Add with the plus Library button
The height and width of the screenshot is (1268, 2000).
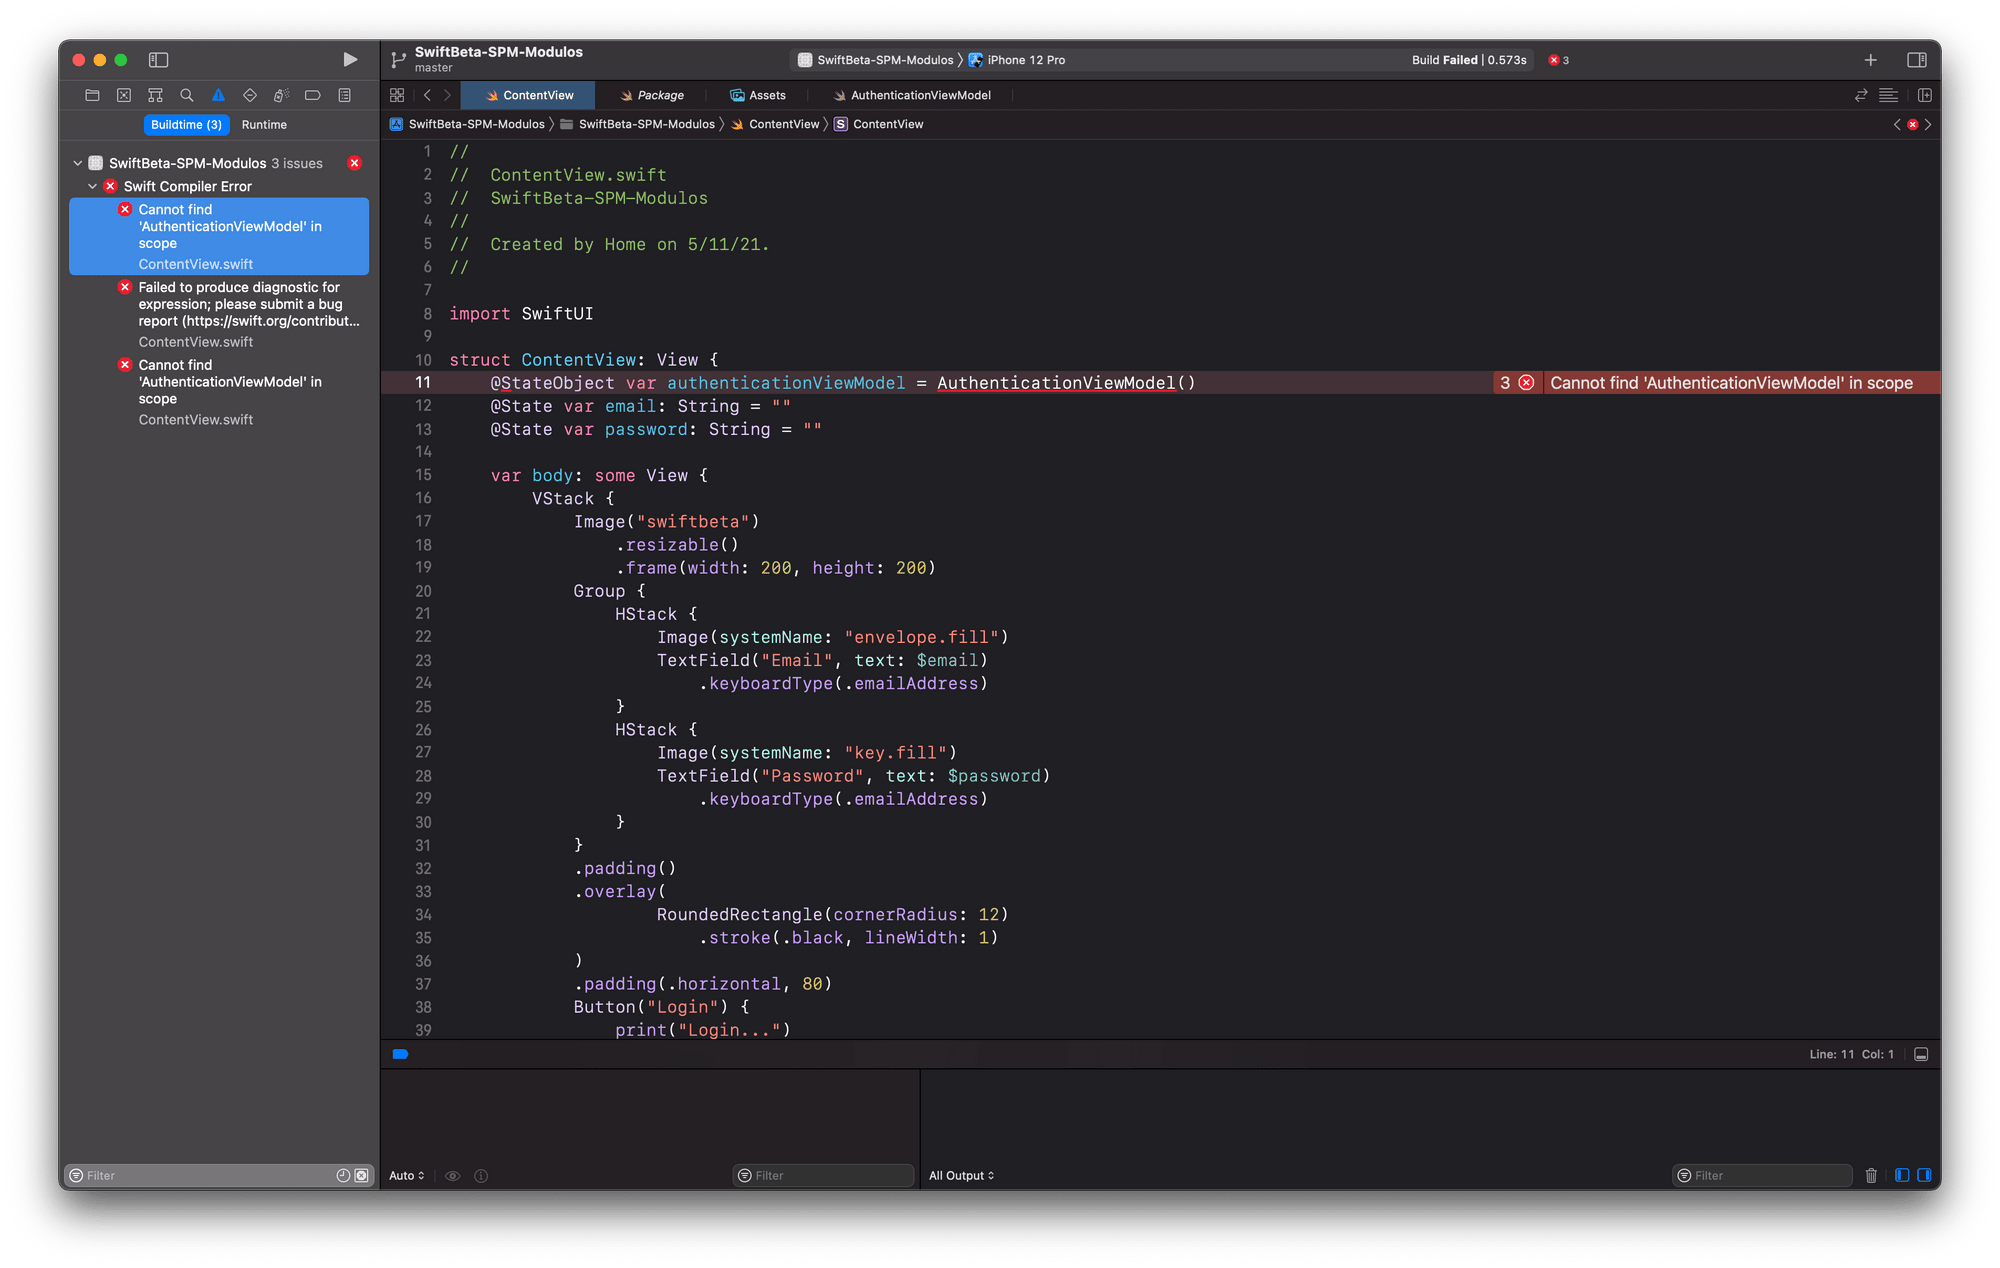point(1870,60)
